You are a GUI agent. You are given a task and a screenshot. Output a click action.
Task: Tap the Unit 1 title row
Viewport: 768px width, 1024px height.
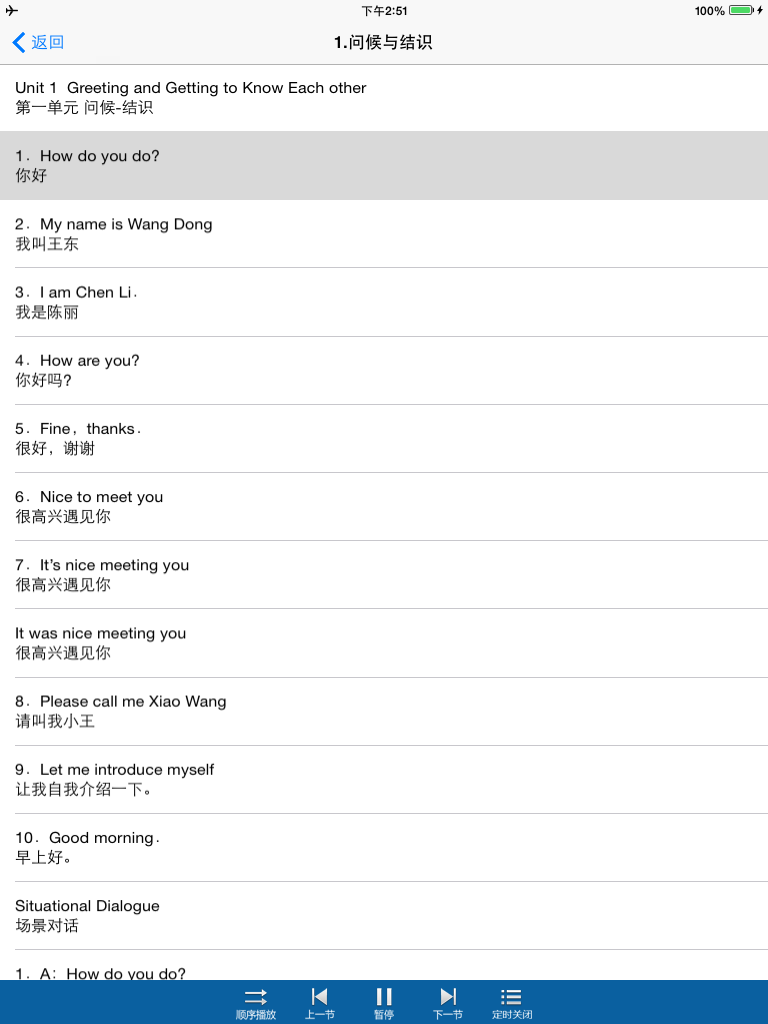point(384,97)
